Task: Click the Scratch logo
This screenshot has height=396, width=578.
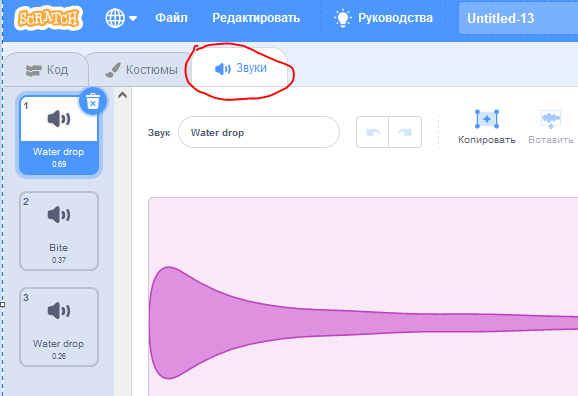Action: 48,18
